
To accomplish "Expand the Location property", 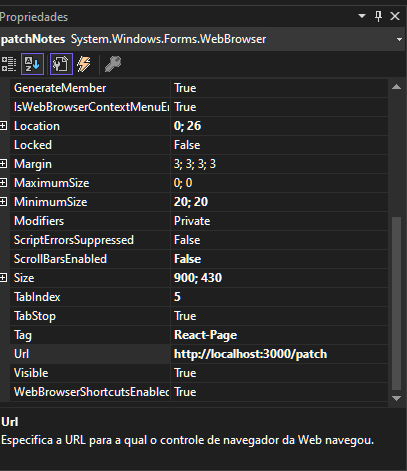I will 3,126.
